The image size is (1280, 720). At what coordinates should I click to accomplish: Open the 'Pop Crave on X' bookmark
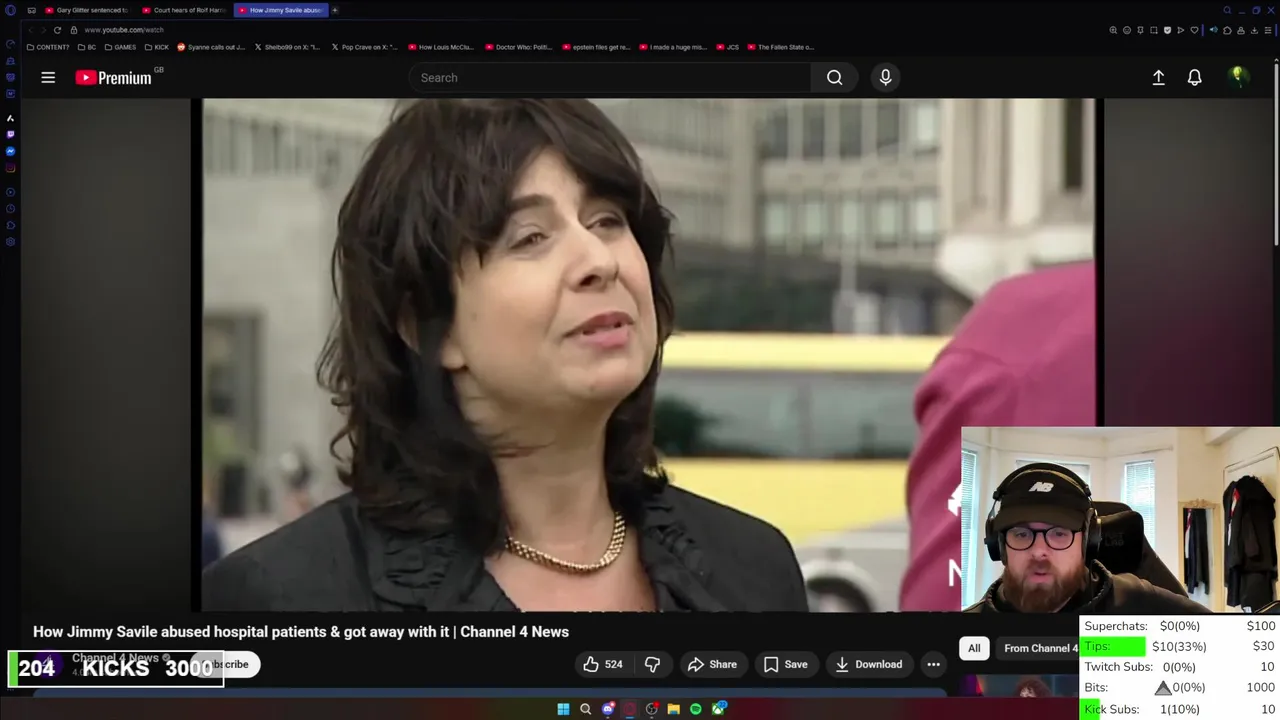click(x=364, y=47)
